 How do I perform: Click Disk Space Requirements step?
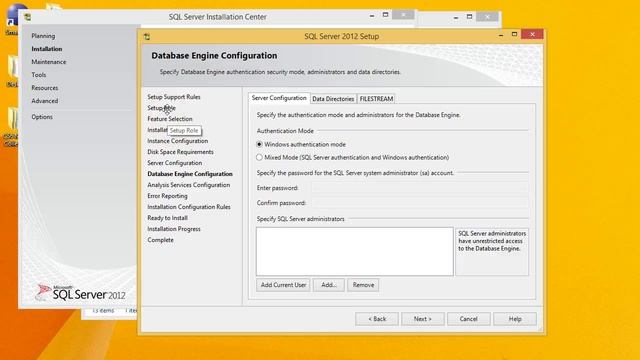(x=180, y=152)
